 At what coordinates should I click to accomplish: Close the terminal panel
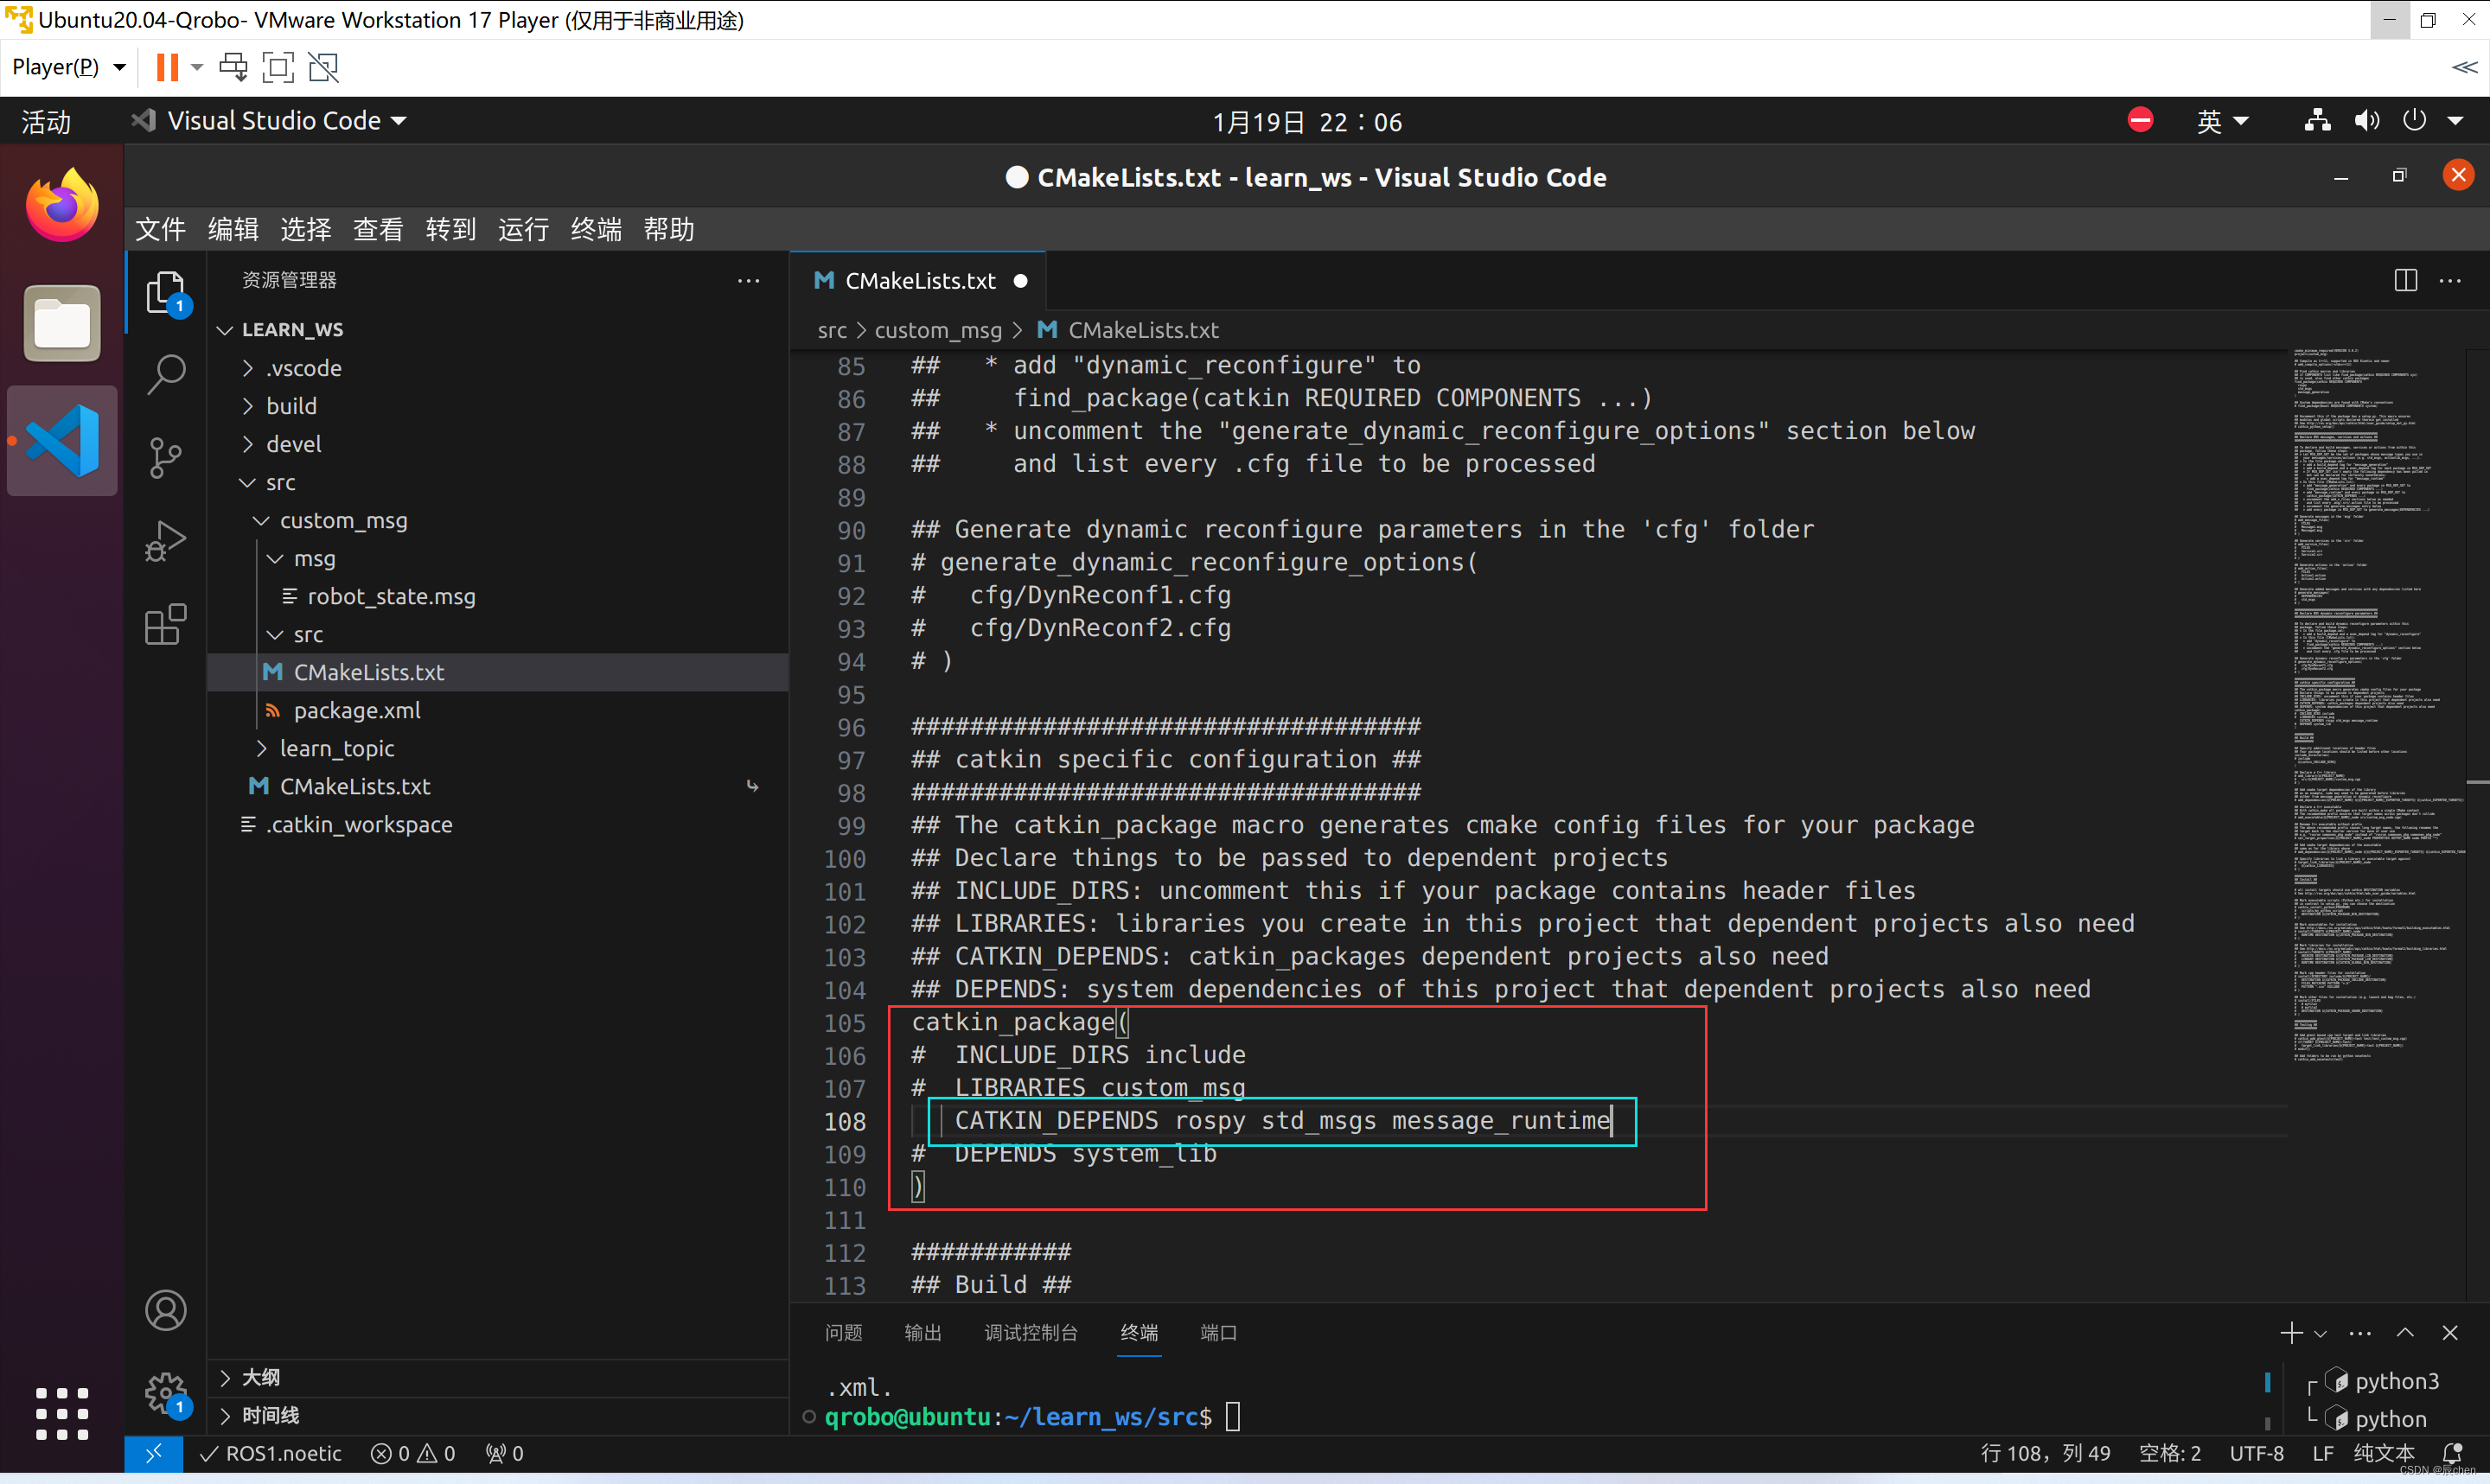2450,1333
